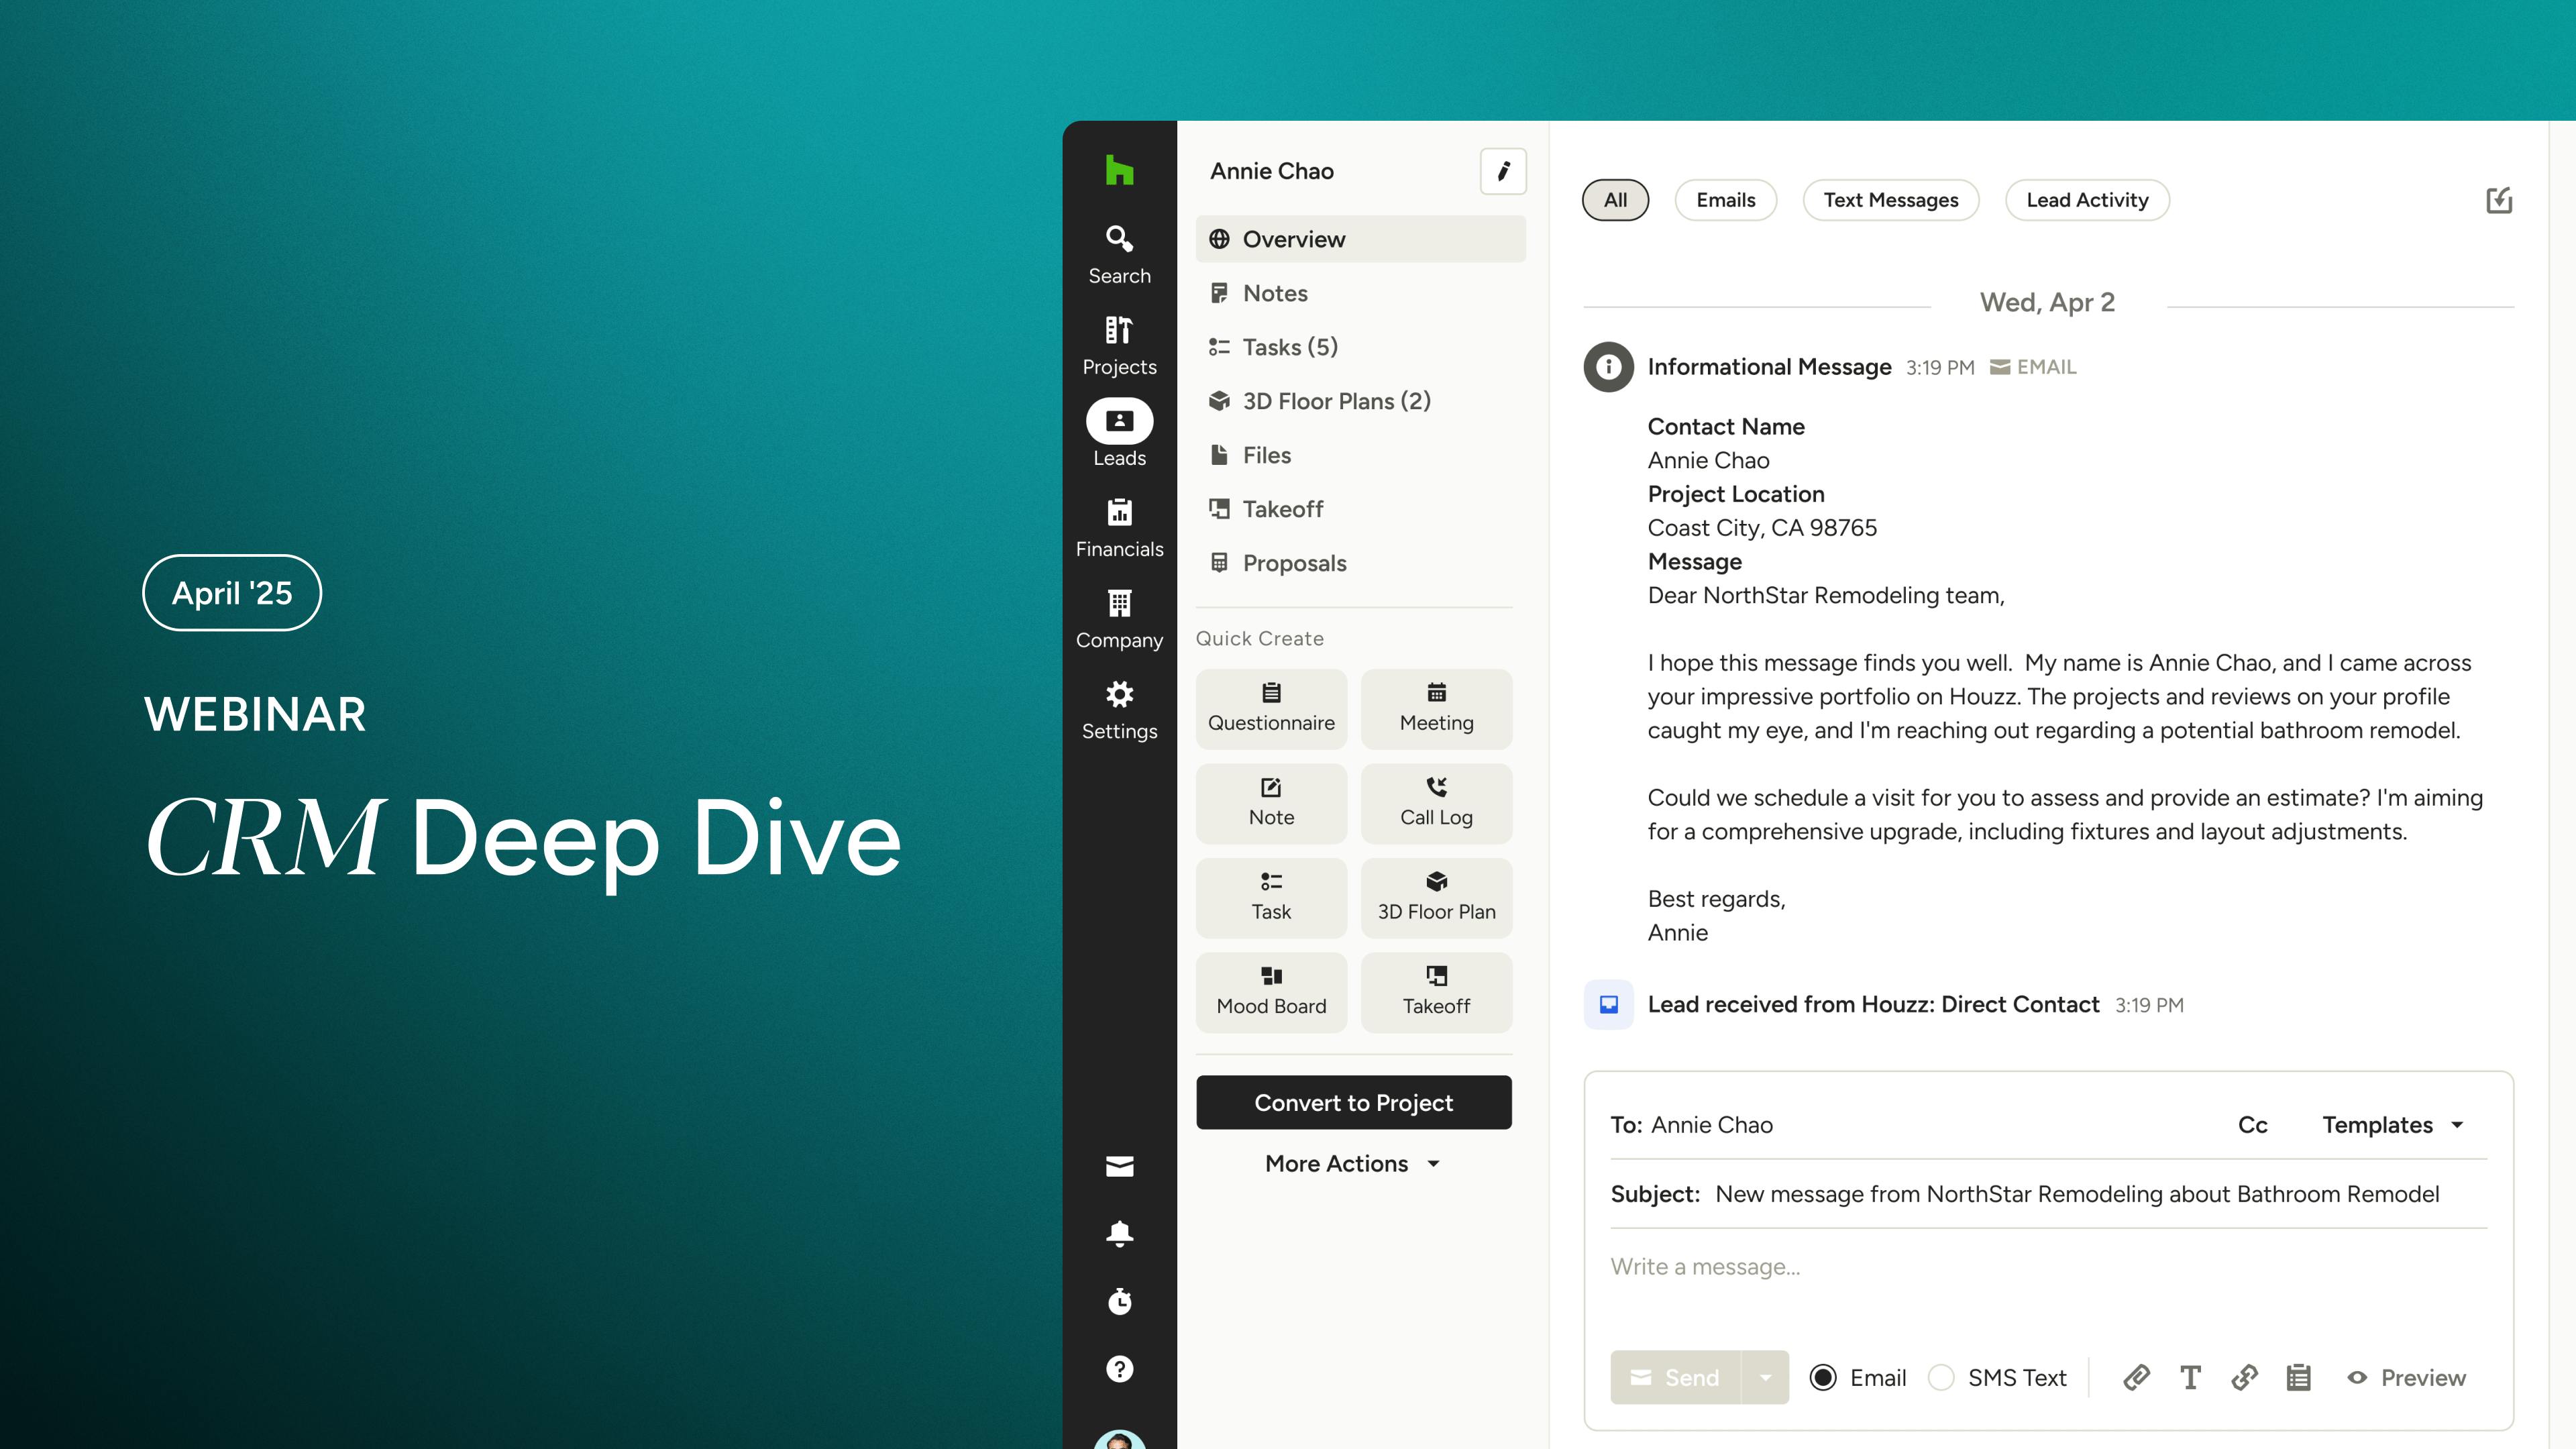Click the "Wed, Apr 2" date header
The height and width of the screenshot is (1449, 2576).
(x=2047, y=302)
